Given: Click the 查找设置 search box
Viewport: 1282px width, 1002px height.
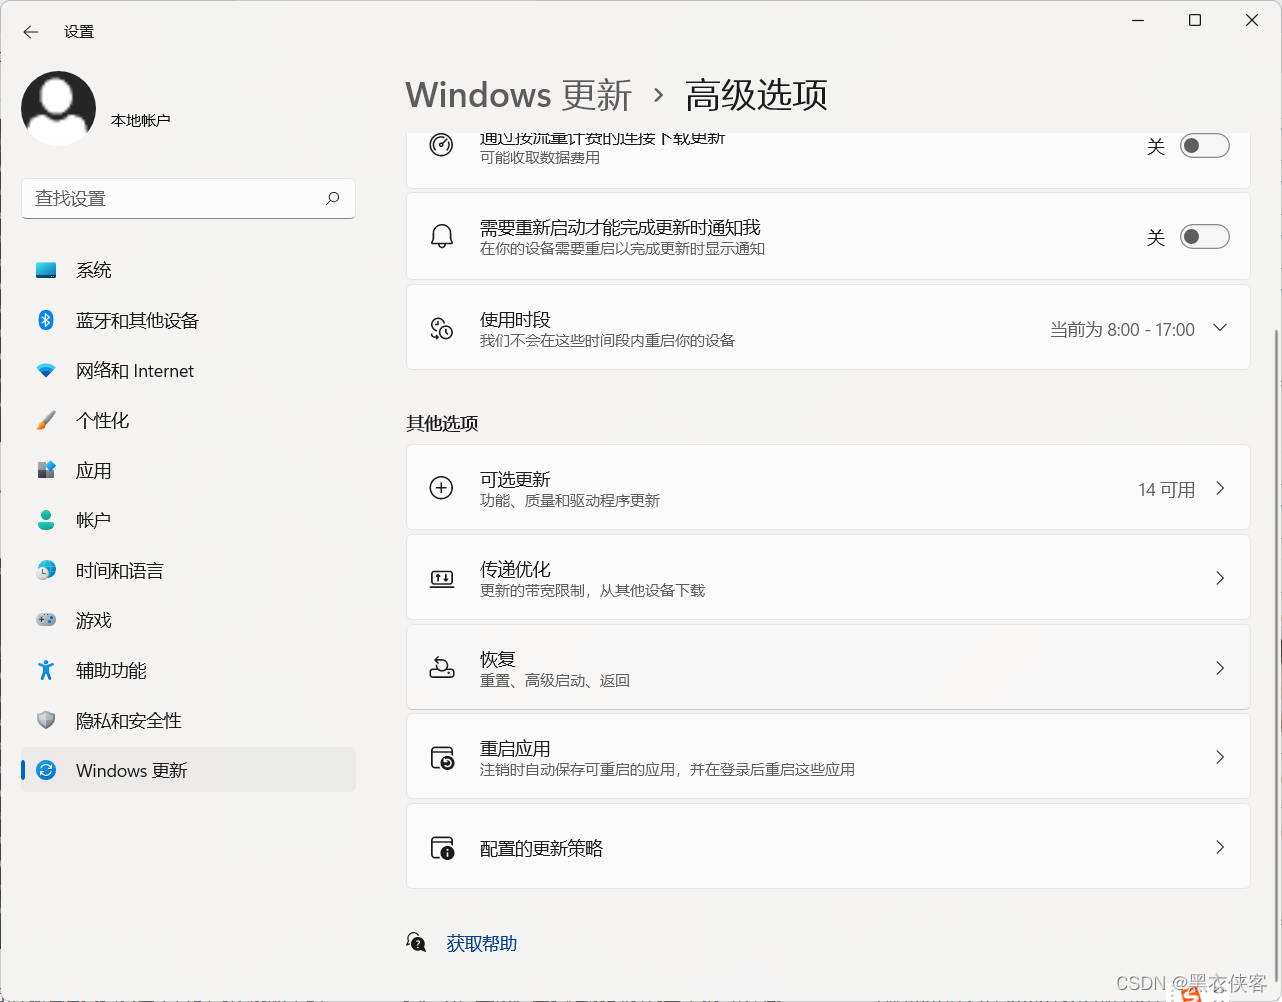Looking at the screenshot, I should click(188, 198).
